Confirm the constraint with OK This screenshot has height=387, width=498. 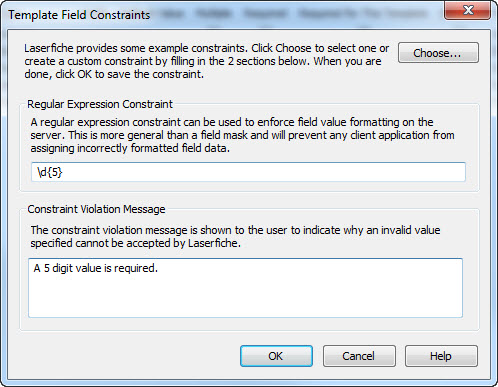point(276,356)
